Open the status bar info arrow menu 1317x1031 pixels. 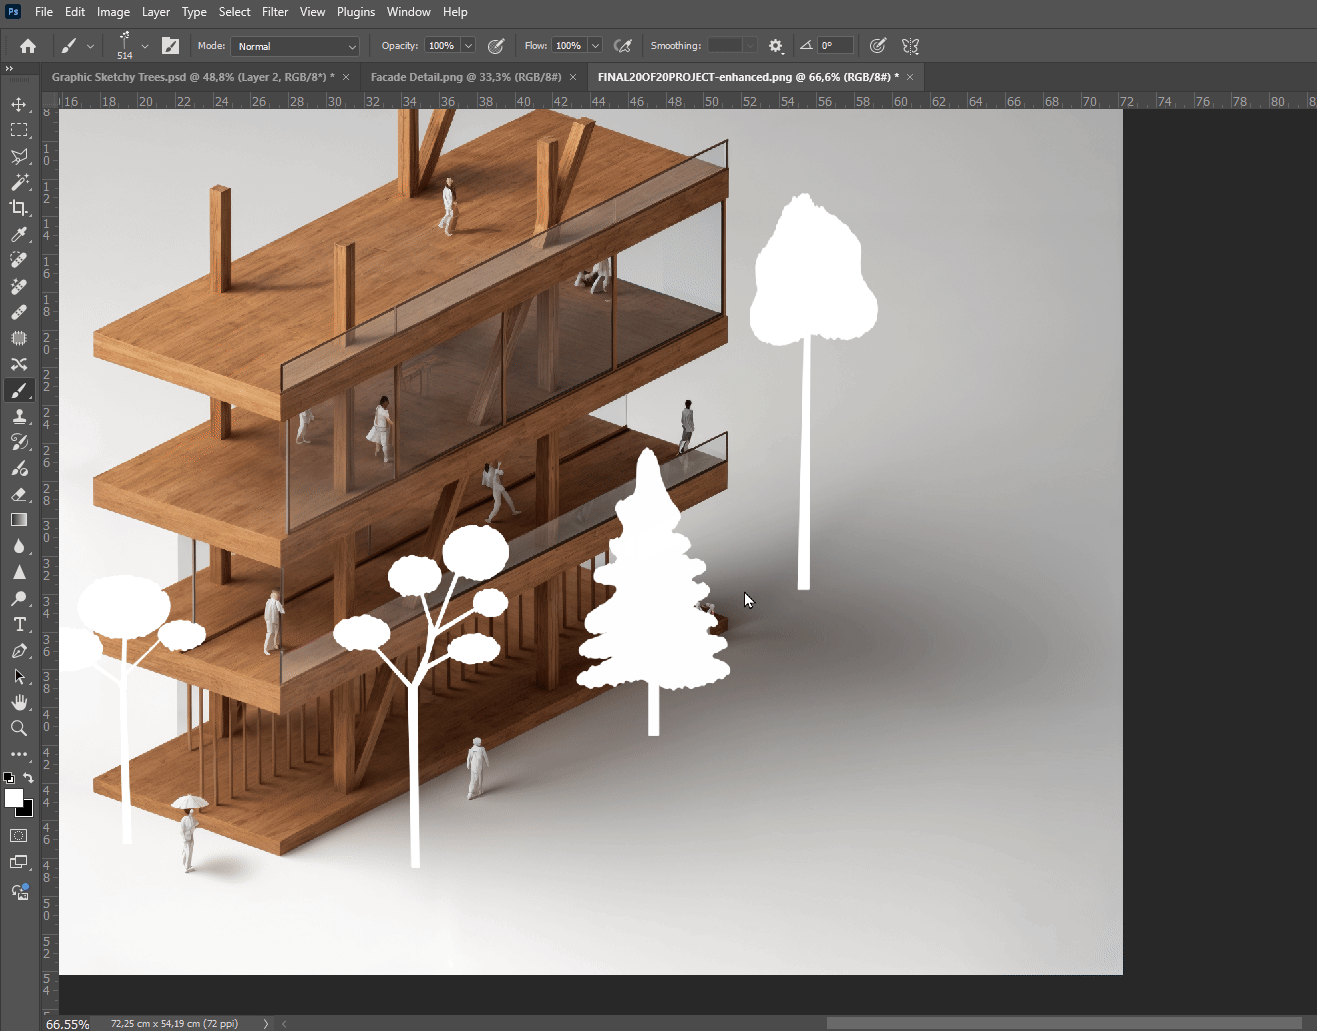click(x=265, y=1023)
